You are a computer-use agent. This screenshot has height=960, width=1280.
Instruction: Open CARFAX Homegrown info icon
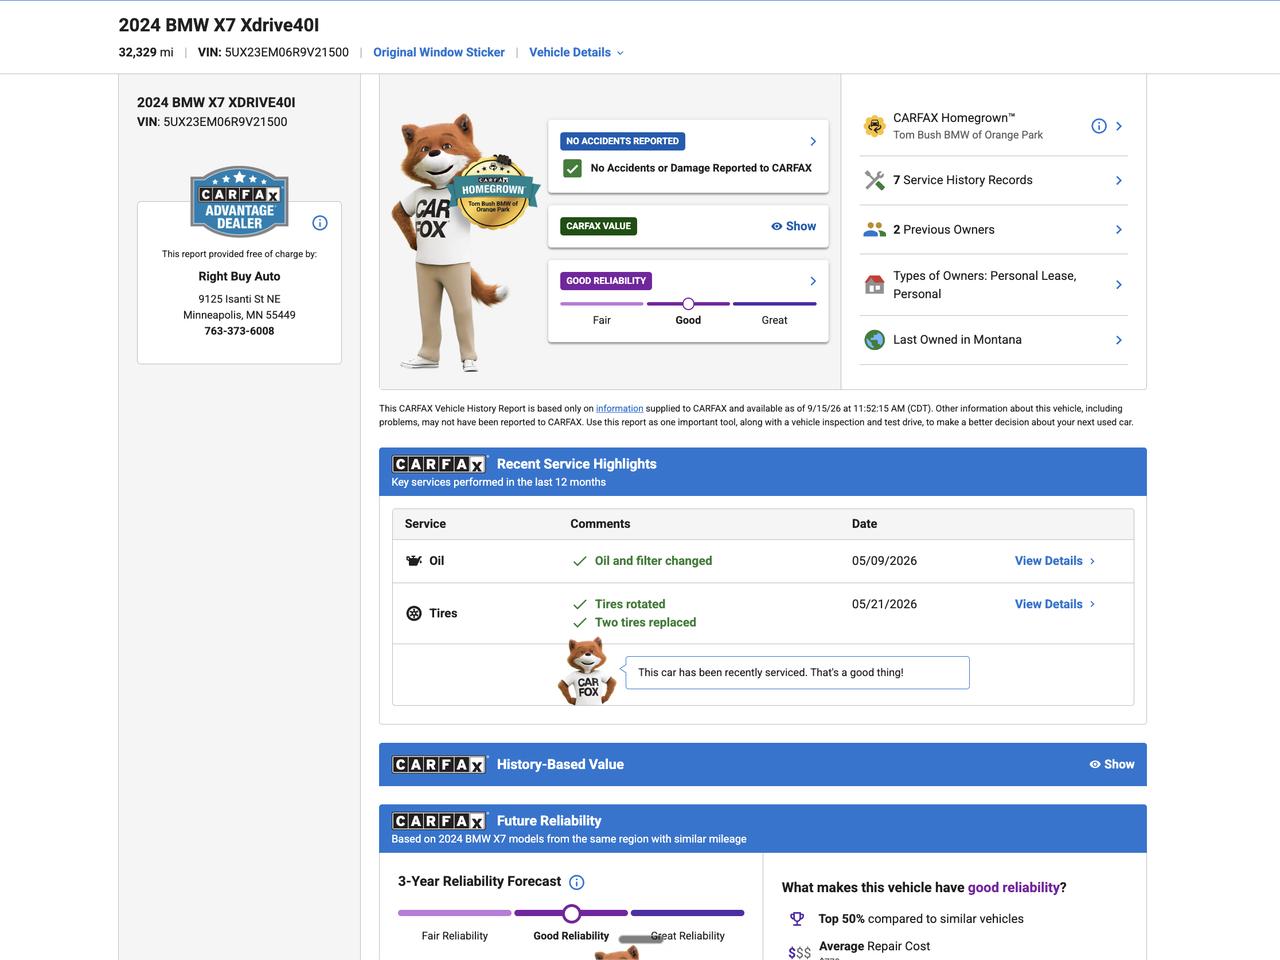click(x=1099, y=126)
